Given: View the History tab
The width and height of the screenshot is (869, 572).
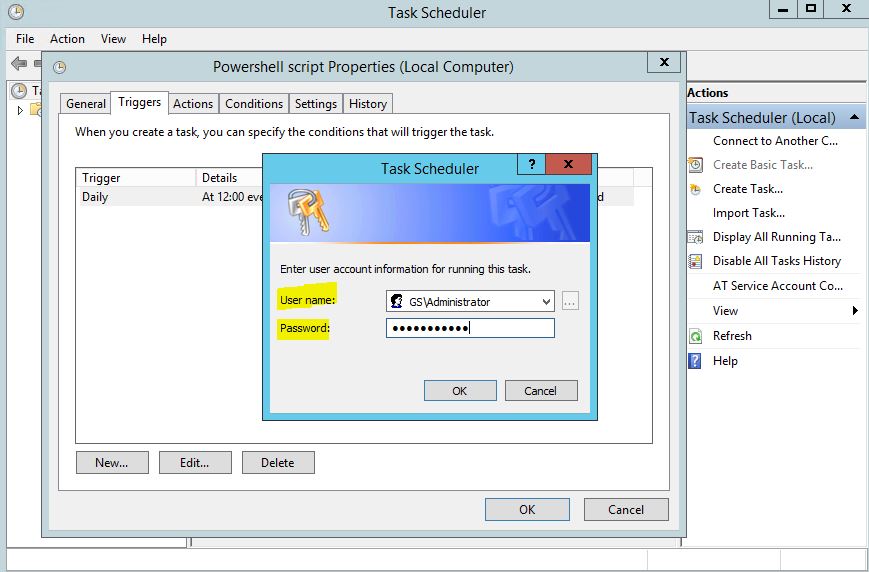Looking at the screenshot, I should point(368,104).
